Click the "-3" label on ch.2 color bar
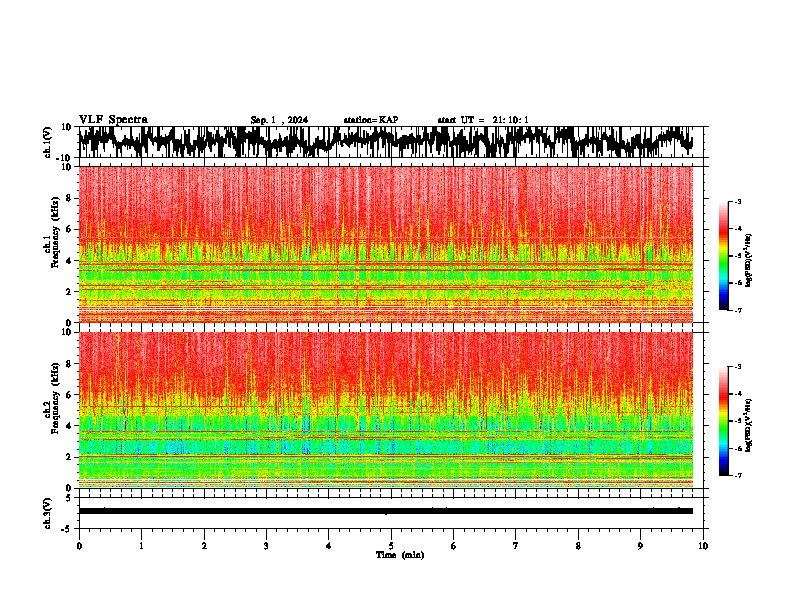 (737, 367)
